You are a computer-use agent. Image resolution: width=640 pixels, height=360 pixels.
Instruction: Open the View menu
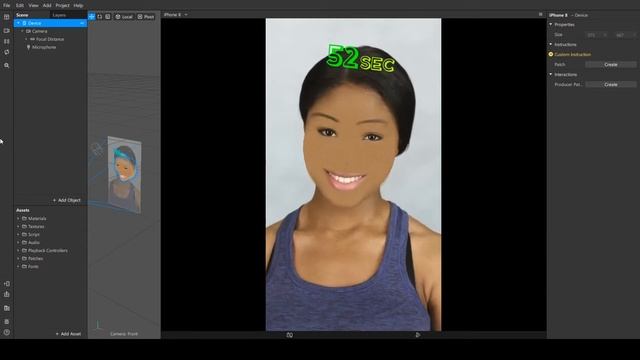pyautogui.click(x=33, y=6)
